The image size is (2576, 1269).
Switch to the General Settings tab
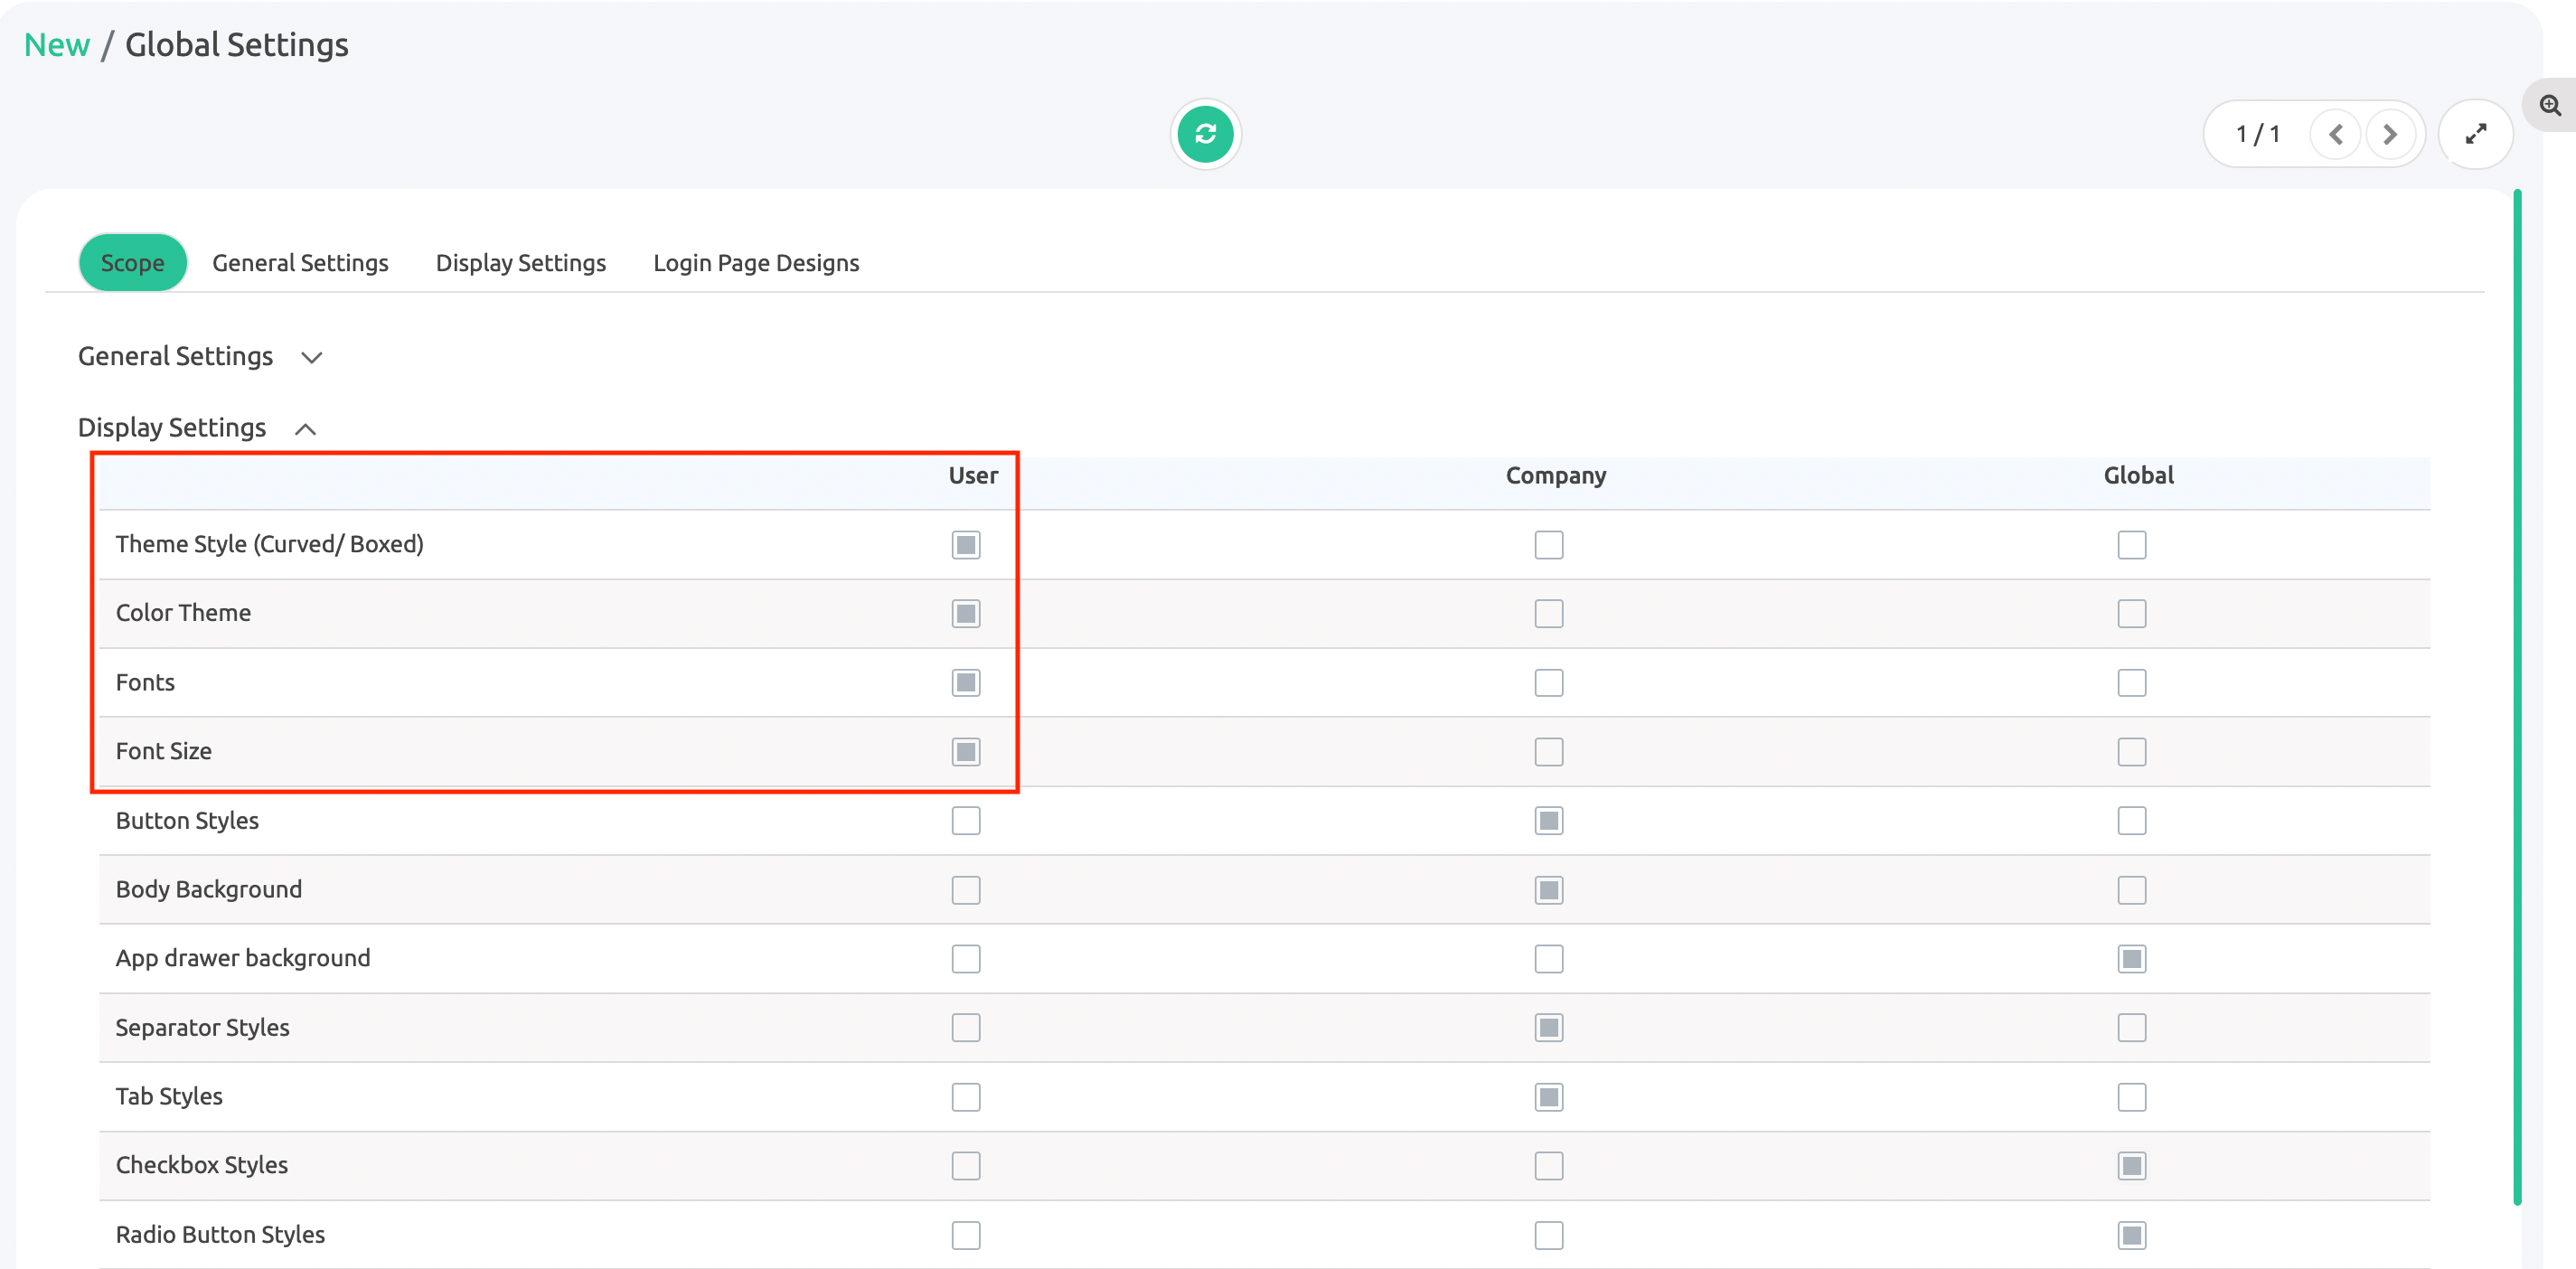pos(300,263)
